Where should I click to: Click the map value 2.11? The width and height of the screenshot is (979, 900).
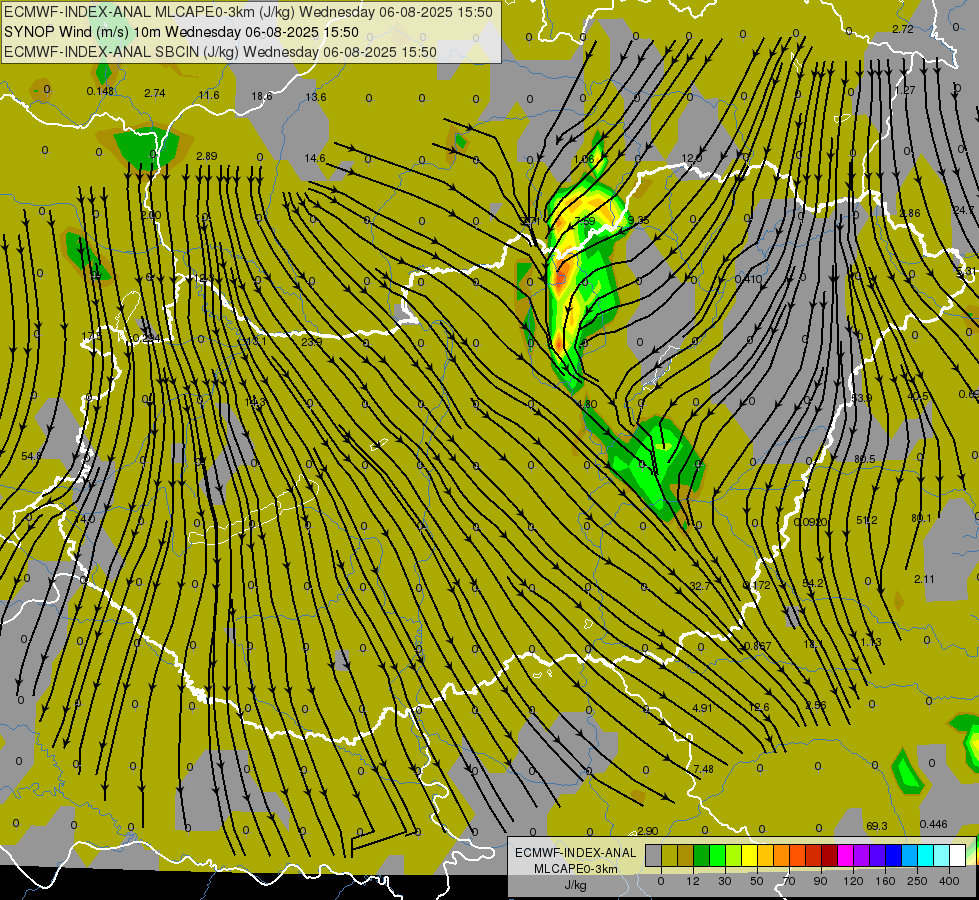point(924,579)
